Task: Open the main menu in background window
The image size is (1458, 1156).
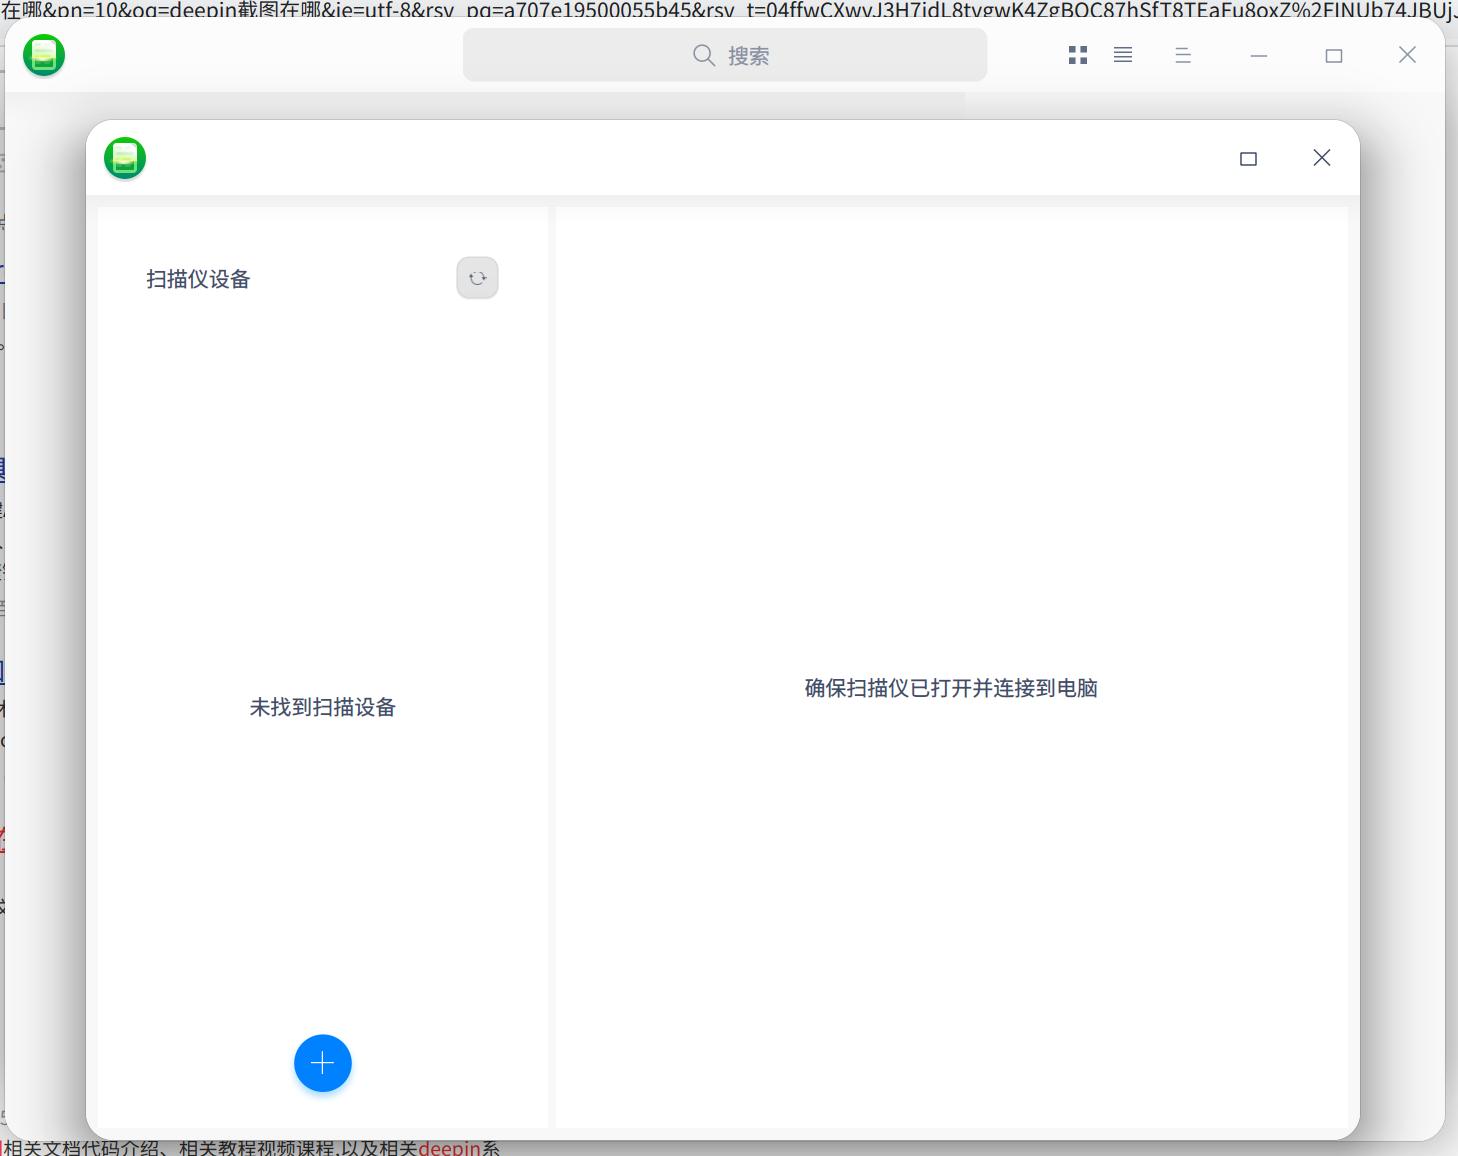Action: [x=1183, y=56]
